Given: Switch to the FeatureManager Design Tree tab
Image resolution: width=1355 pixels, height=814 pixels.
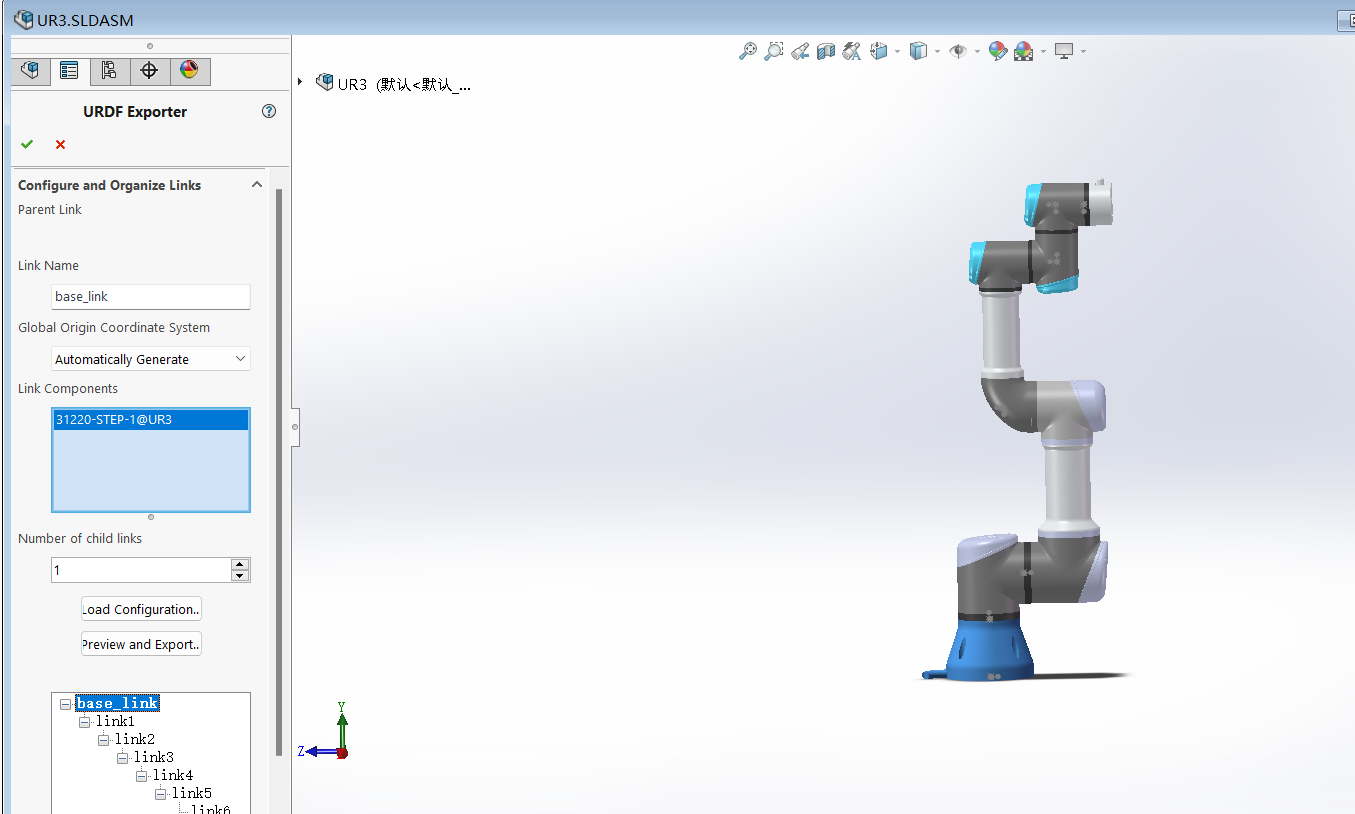Looking at the screenshot, I should (x=30, y=71).
